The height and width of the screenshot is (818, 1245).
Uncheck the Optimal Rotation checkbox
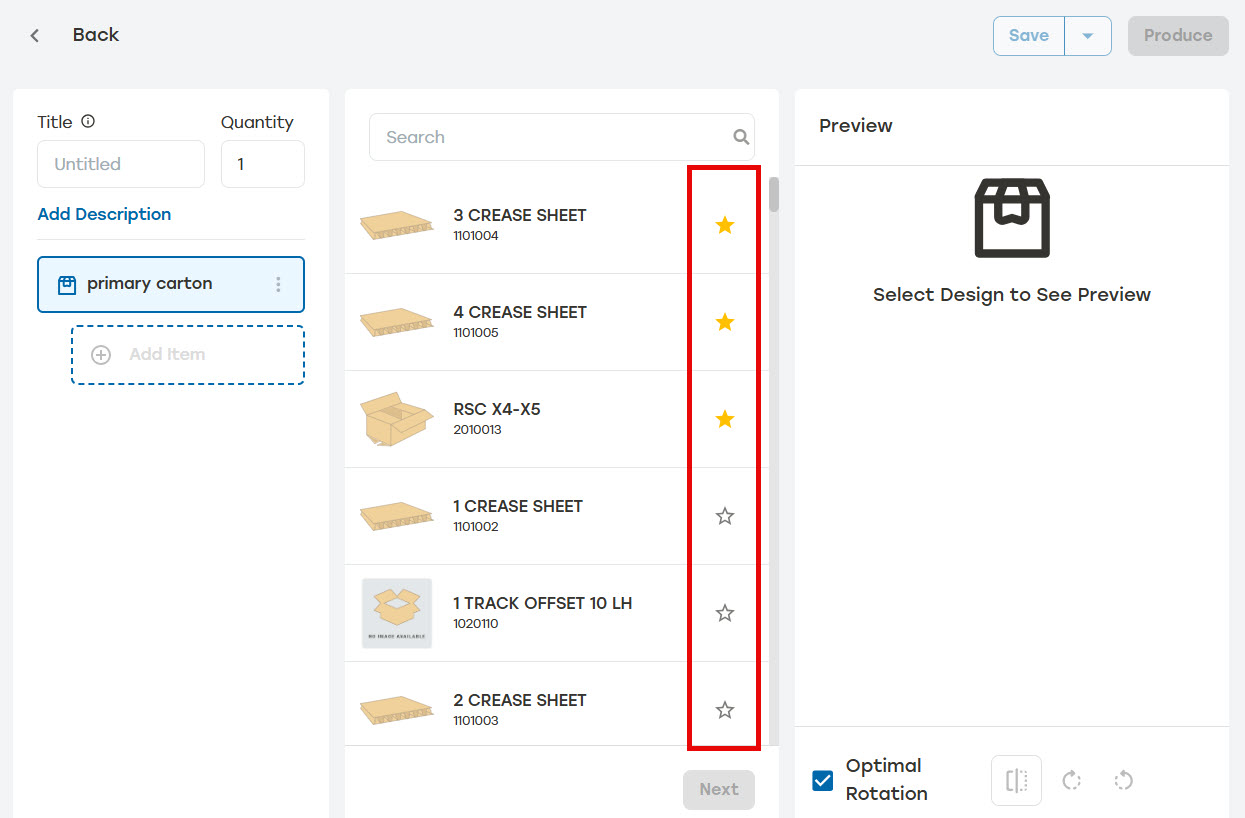[x=823, y=780]
